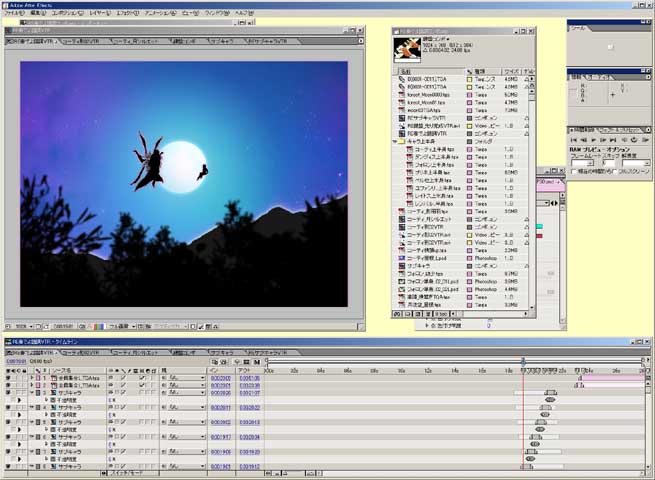Toggle audio speaker icon in time controls
Viewport: 655px width, 480px height.
point(624,140)
